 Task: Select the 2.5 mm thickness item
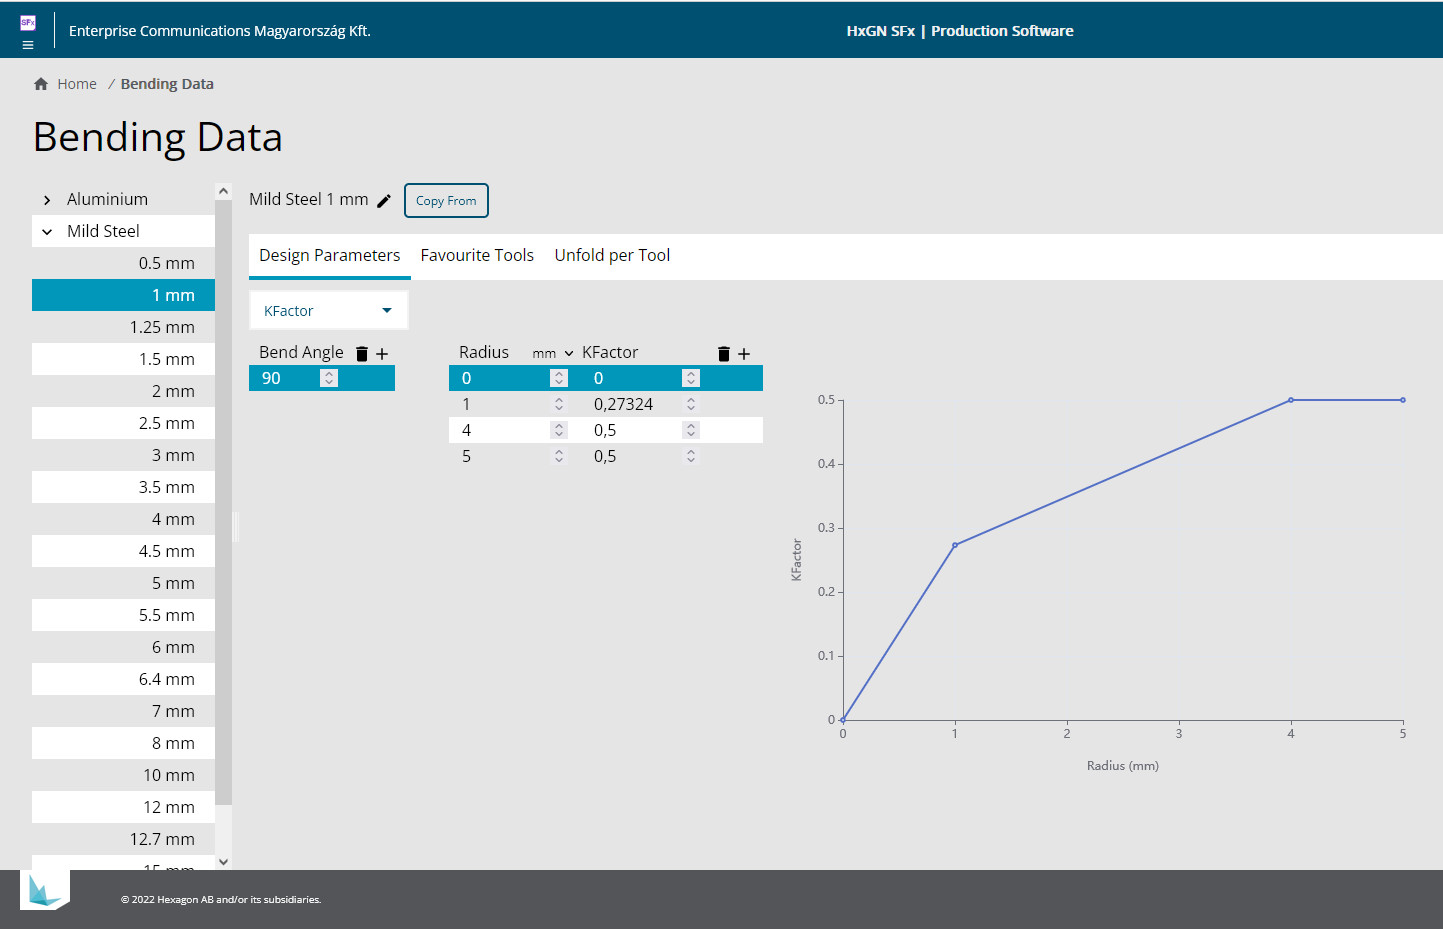tap(124, 423)
